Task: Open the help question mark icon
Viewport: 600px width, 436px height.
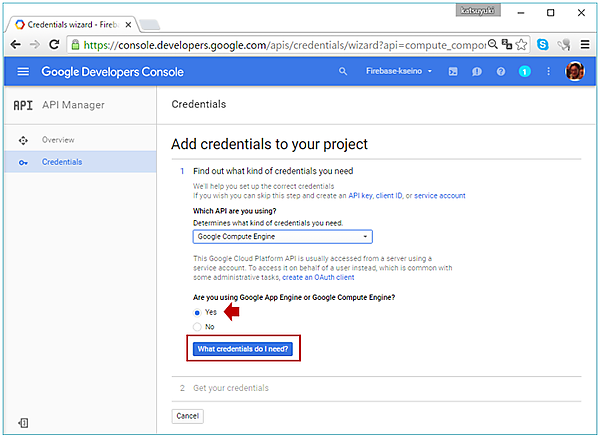Action: tap(501, 72)
